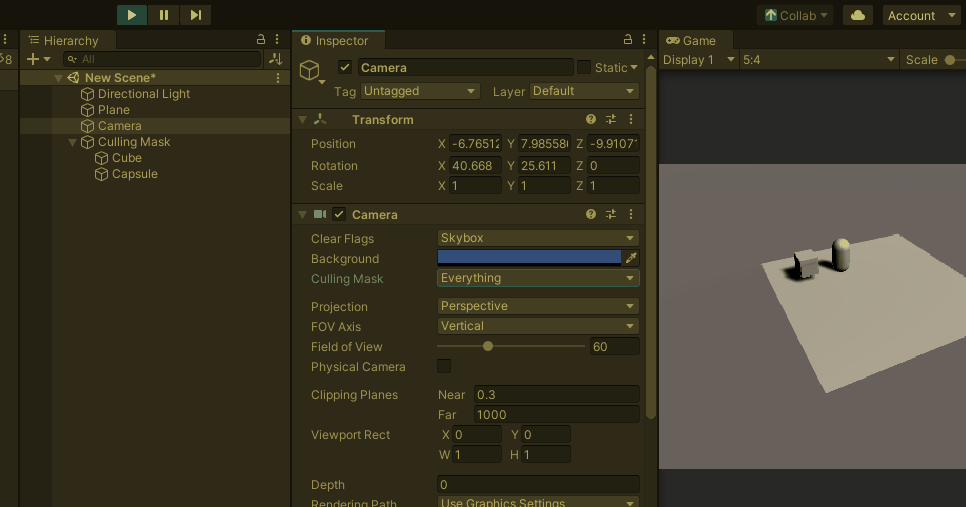Open Camera component help icon
The width and height of the screenshot is (966, 507).
[x=591, y=214]
